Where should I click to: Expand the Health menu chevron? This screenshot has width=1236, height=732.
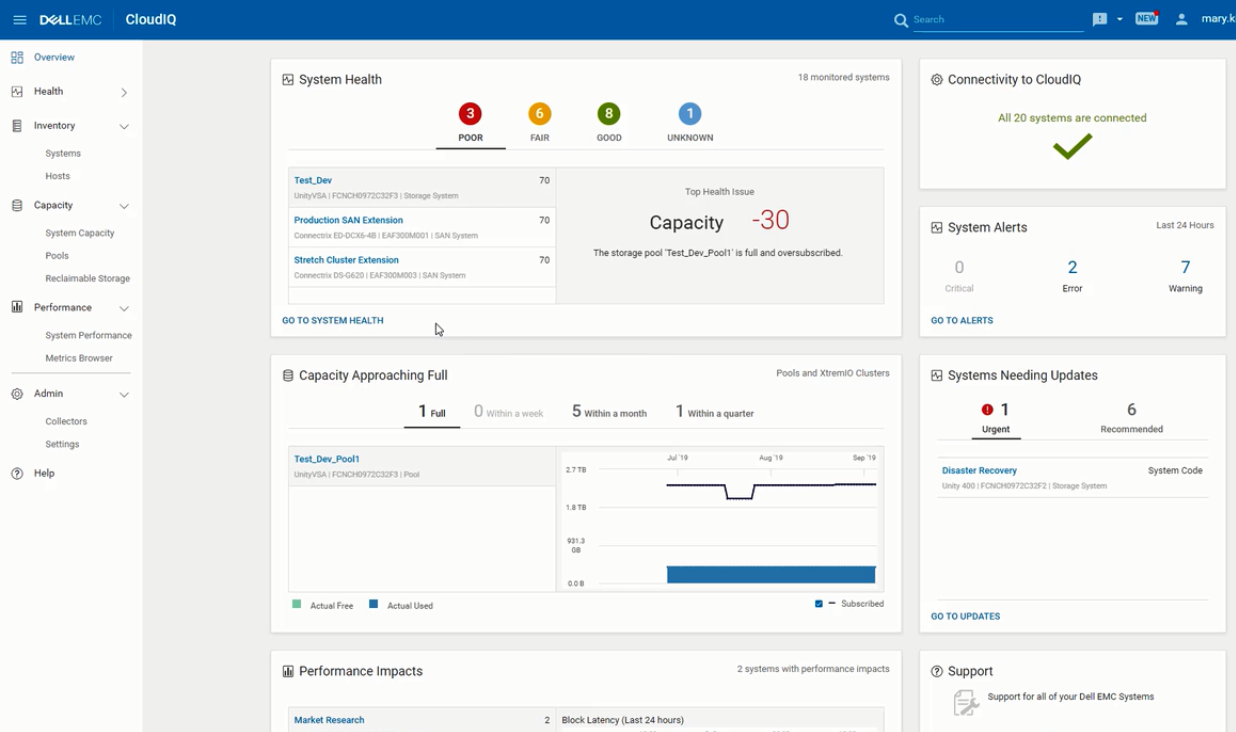click(x=124, y=92)
